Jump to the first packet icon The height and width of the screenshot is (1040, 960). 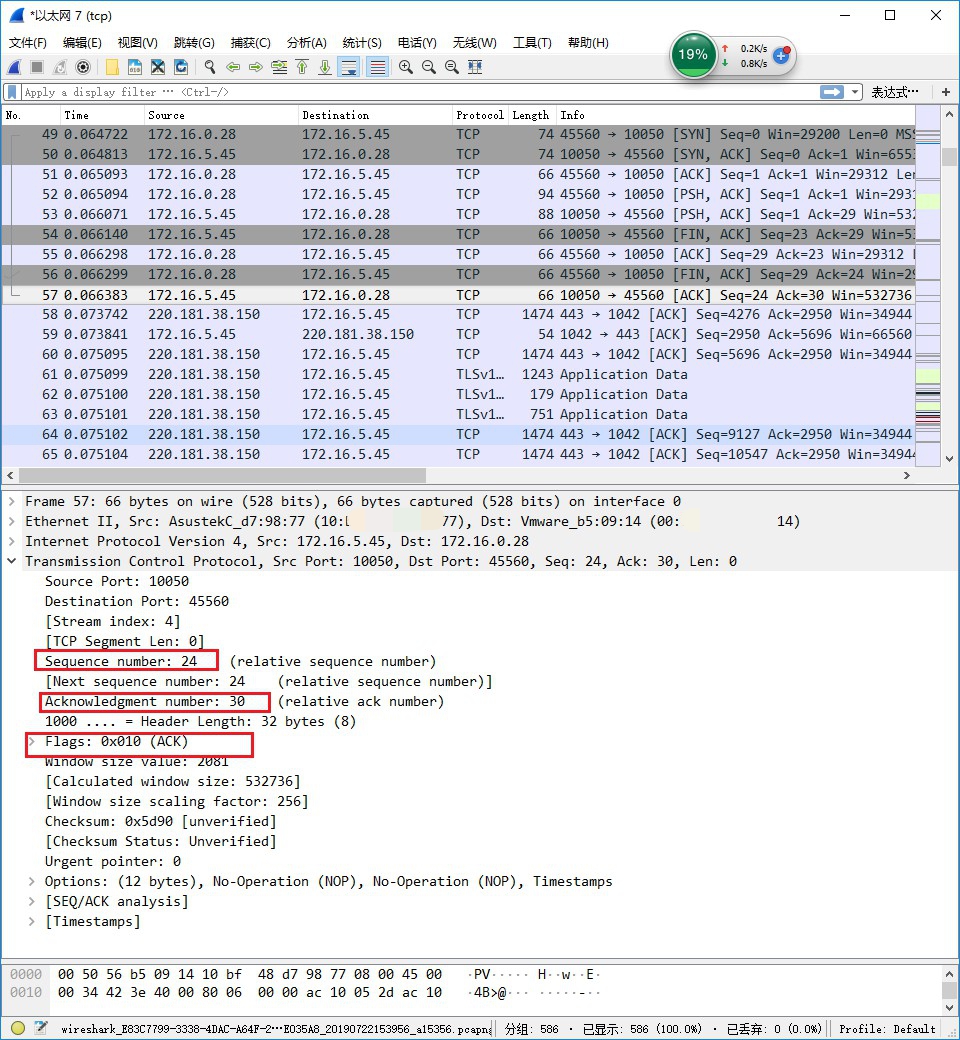tap(302, 67)
